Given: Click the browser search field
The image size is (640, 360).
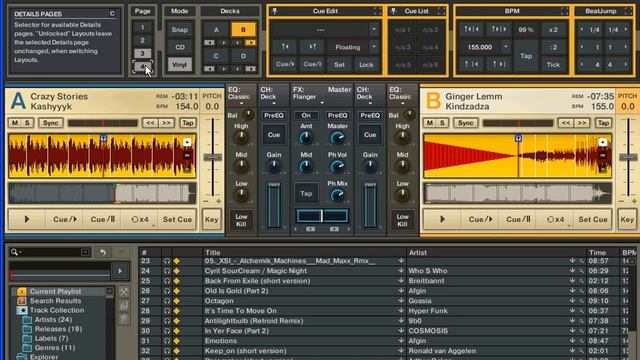Looking at the screenshot, I should point(50,252).
